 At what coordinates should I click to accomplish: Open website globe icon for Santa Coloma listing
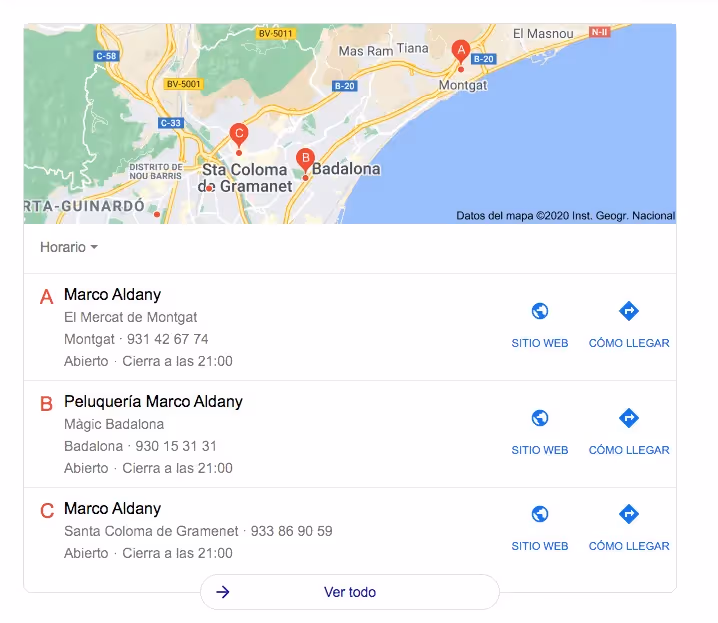(x=540, y=514)
